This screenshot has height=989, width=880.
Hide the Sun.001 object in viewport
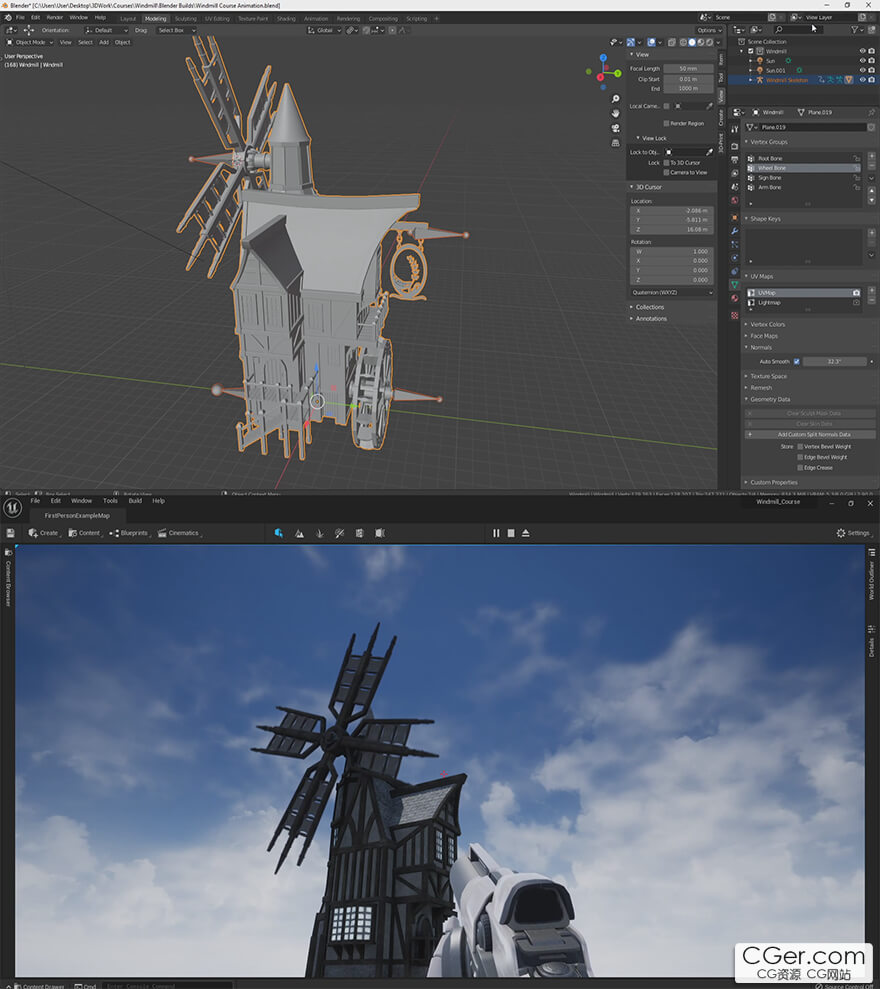pyautogui.click(x=862, y=70)
